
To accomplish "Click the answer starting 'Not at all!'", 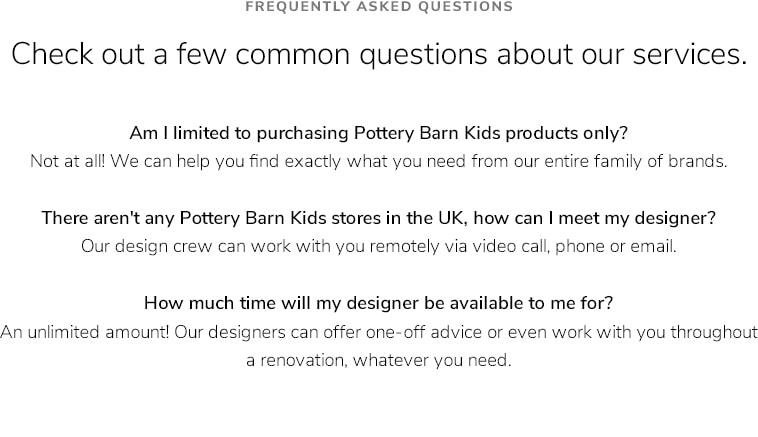I will pyautogui.click(x=379, y=161).
